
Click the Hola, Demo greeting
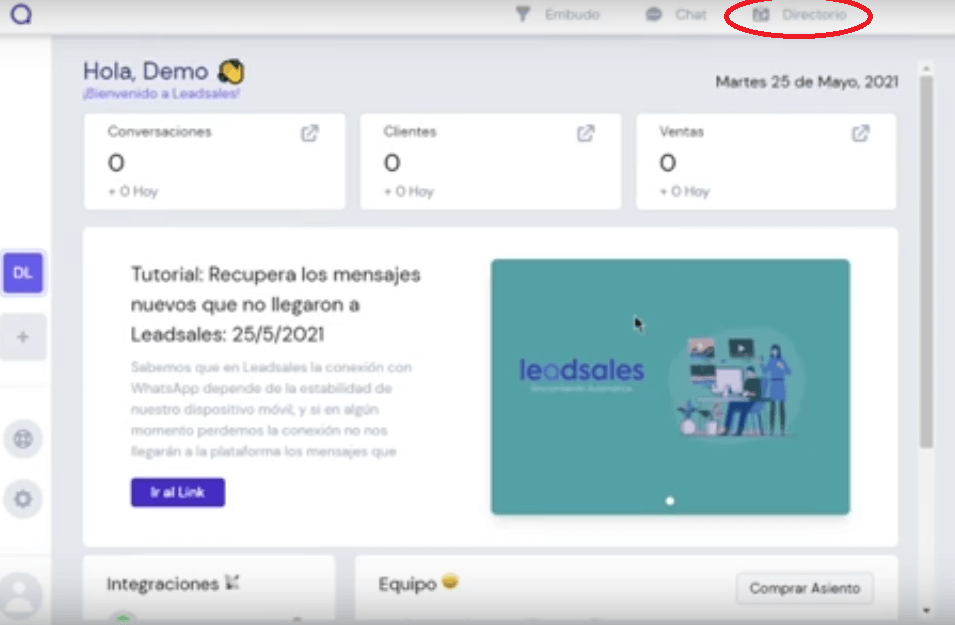[x=146, y=71]
